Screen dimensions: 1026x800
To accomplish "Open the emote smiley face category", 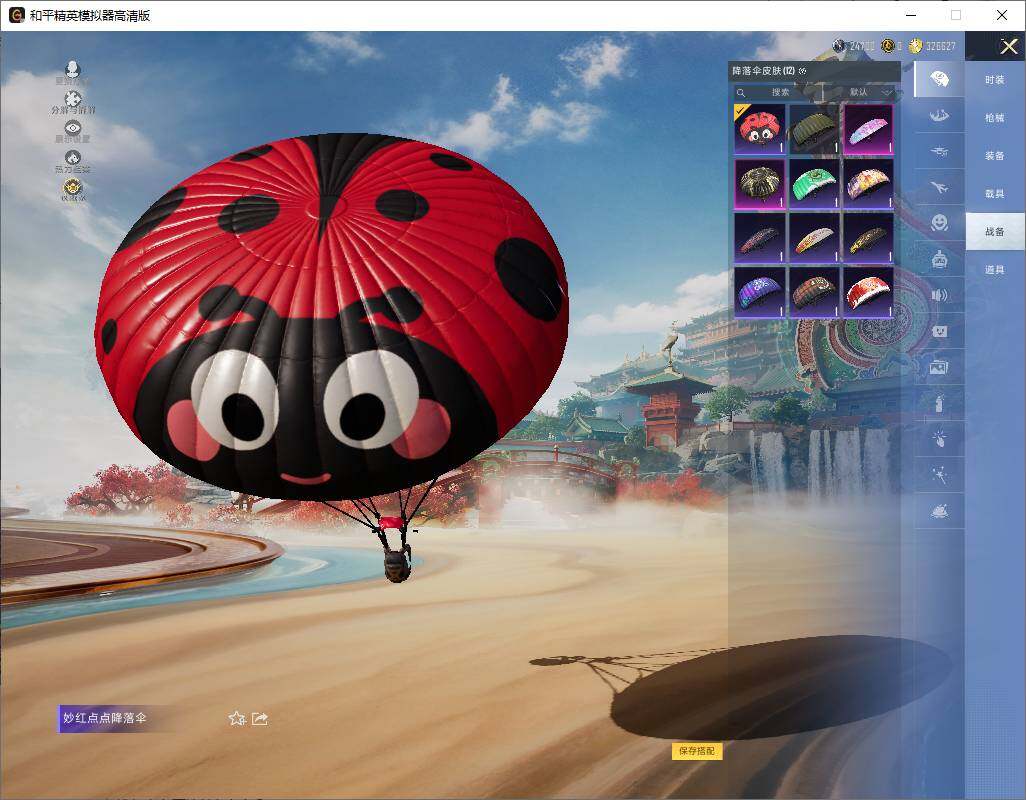I will click(x=938, y=222).
